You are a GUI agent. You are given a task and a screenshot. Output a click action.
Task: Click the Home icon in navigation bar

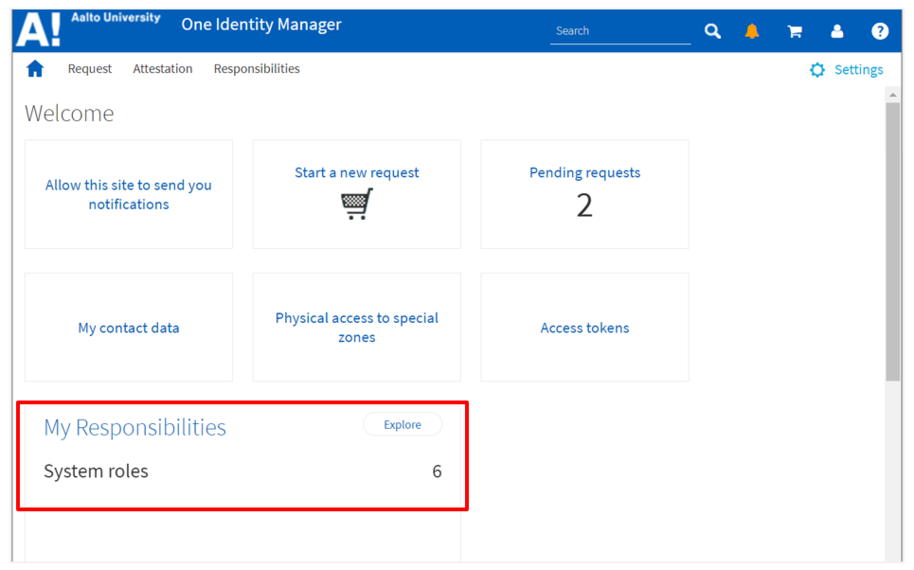tap(35, 69)
